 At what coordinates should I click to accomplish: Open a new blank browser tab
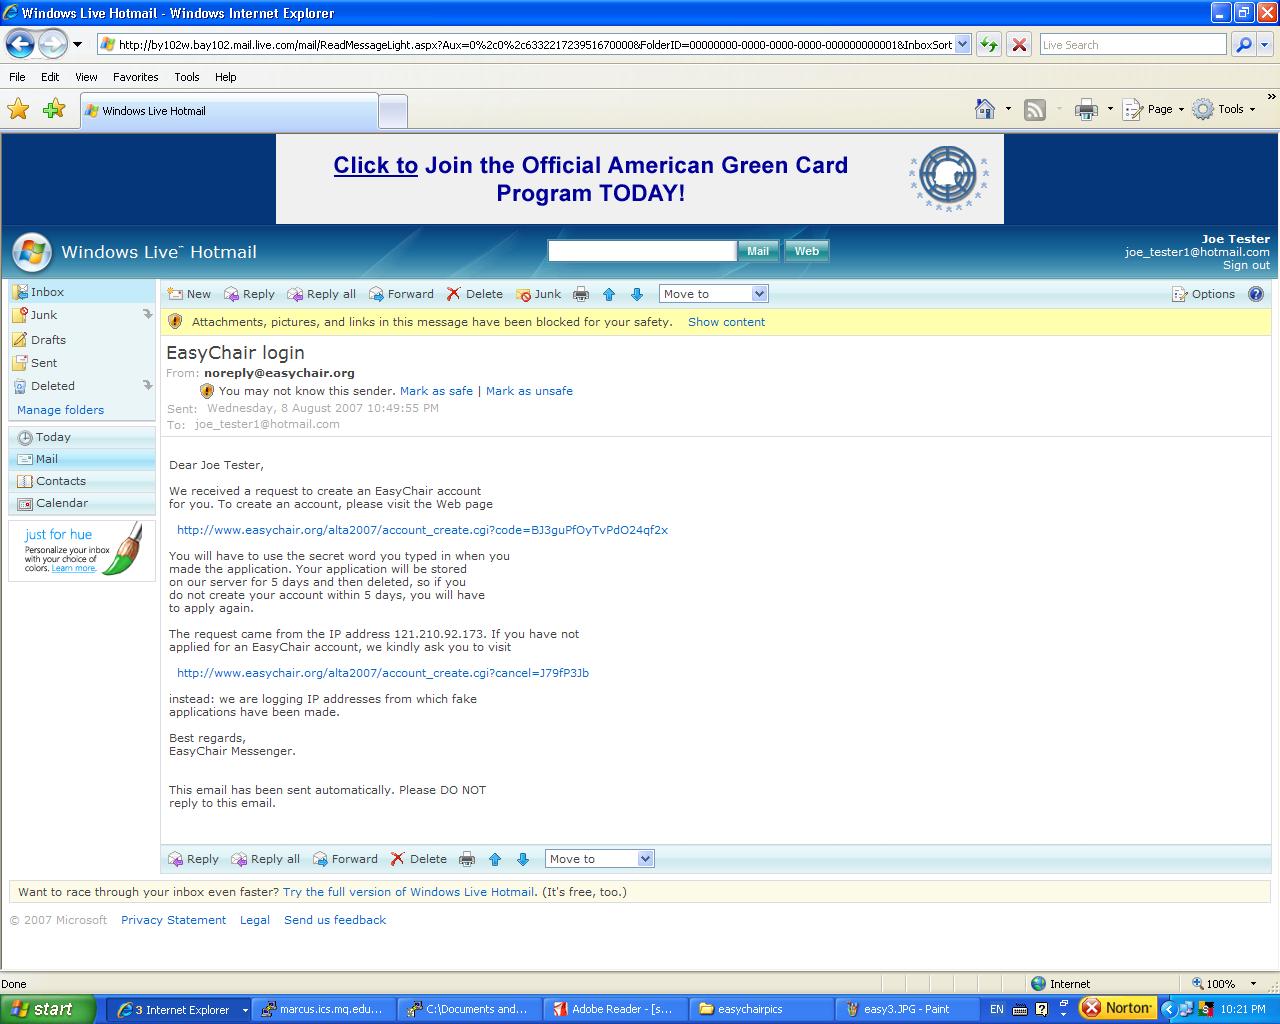click(393, 111)
